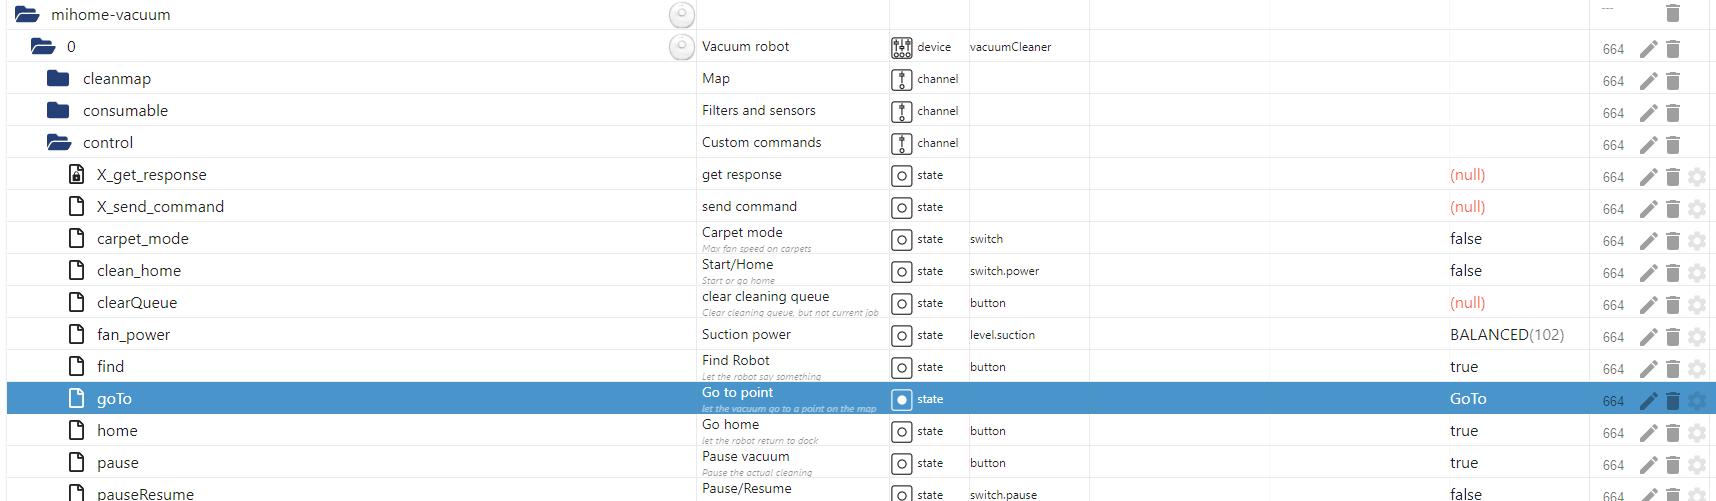Select the X_send_command tree entry
The width and height of the screenshot is (1716, 501).
click(160, 207)
